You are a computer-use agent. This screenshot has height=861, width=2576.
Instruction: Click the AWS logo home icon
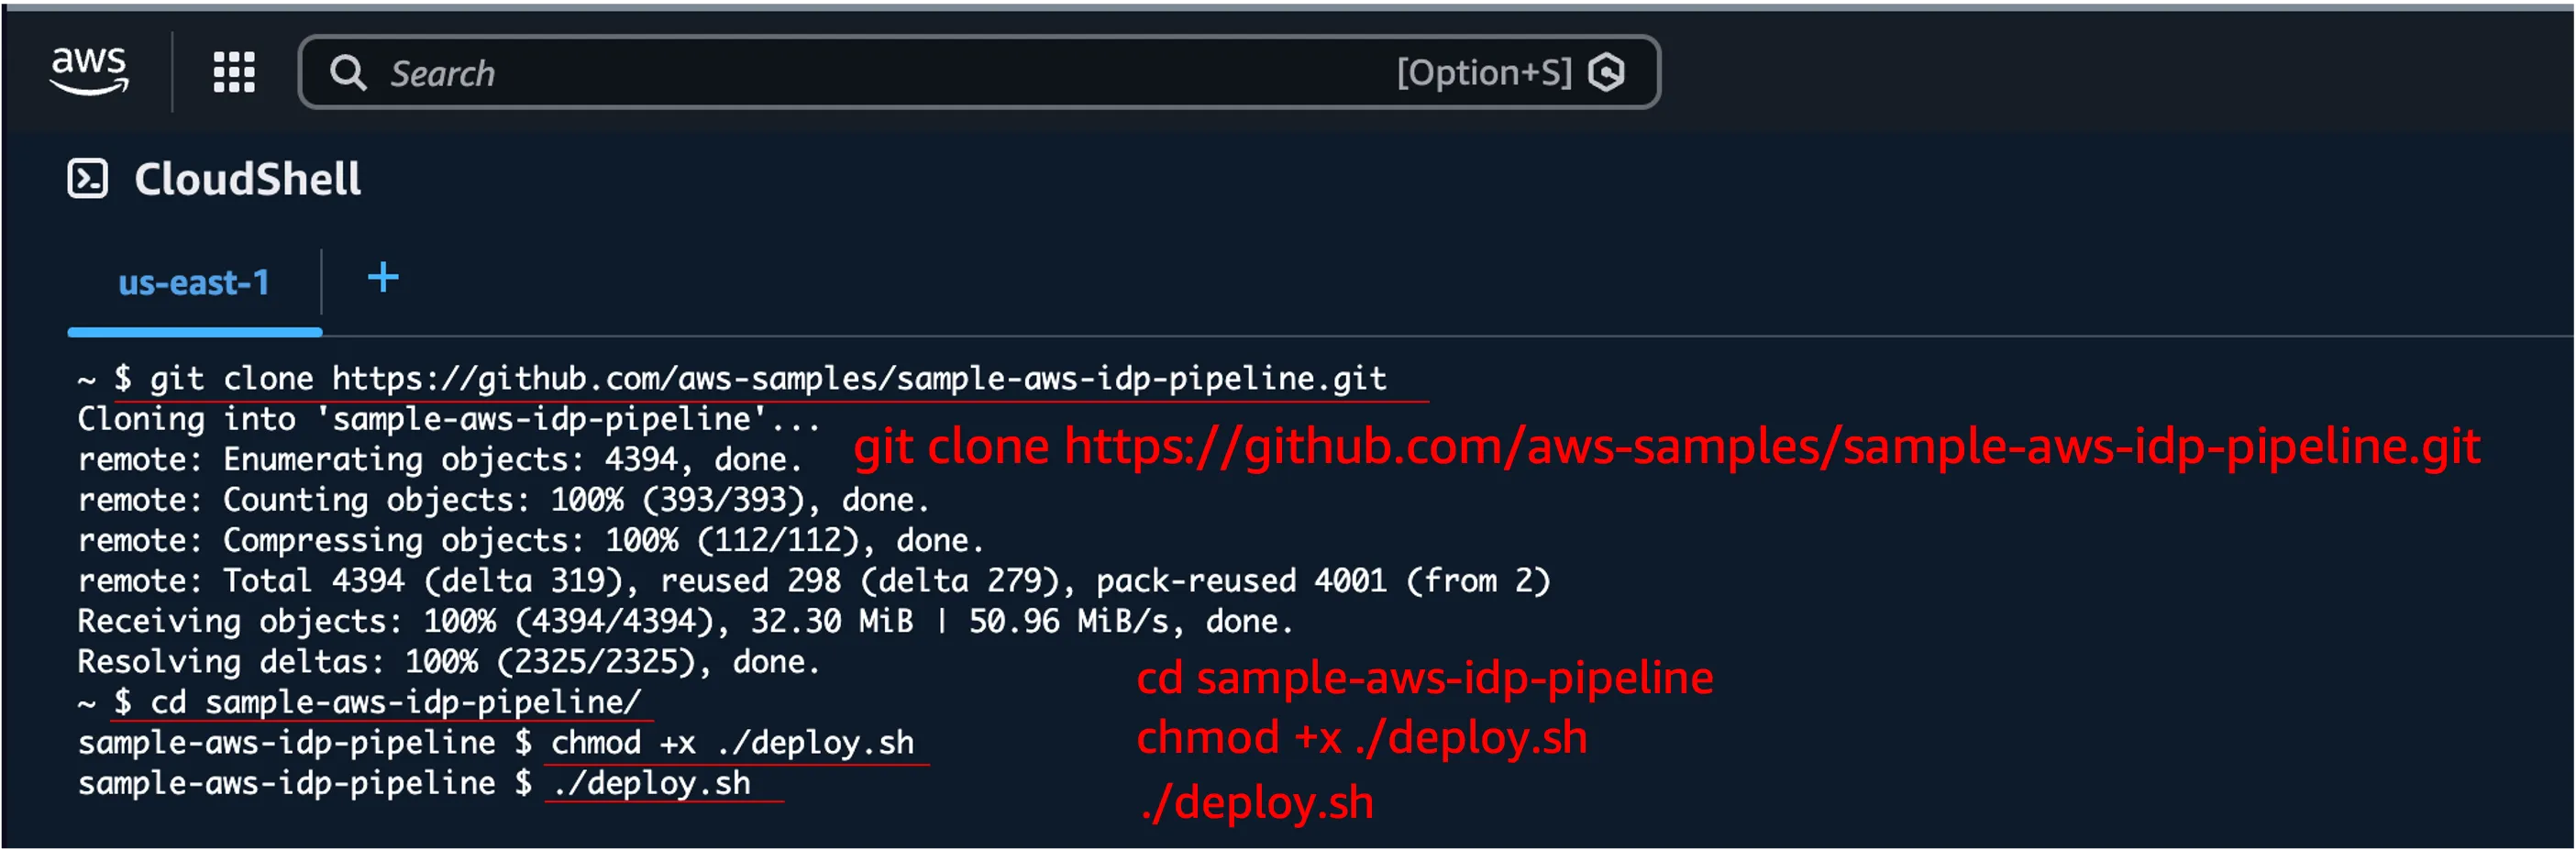point(89,71)
